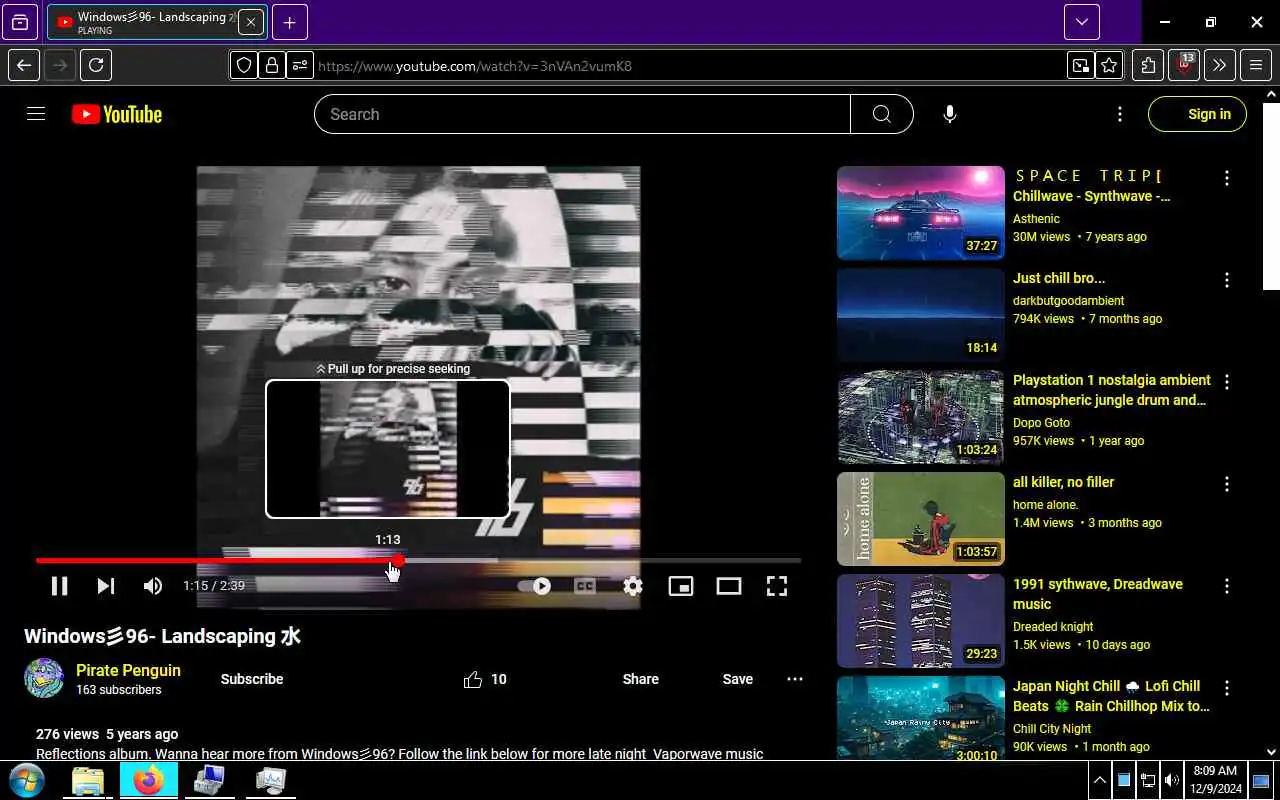Open tracking protection shield icon

coord(244,66)
